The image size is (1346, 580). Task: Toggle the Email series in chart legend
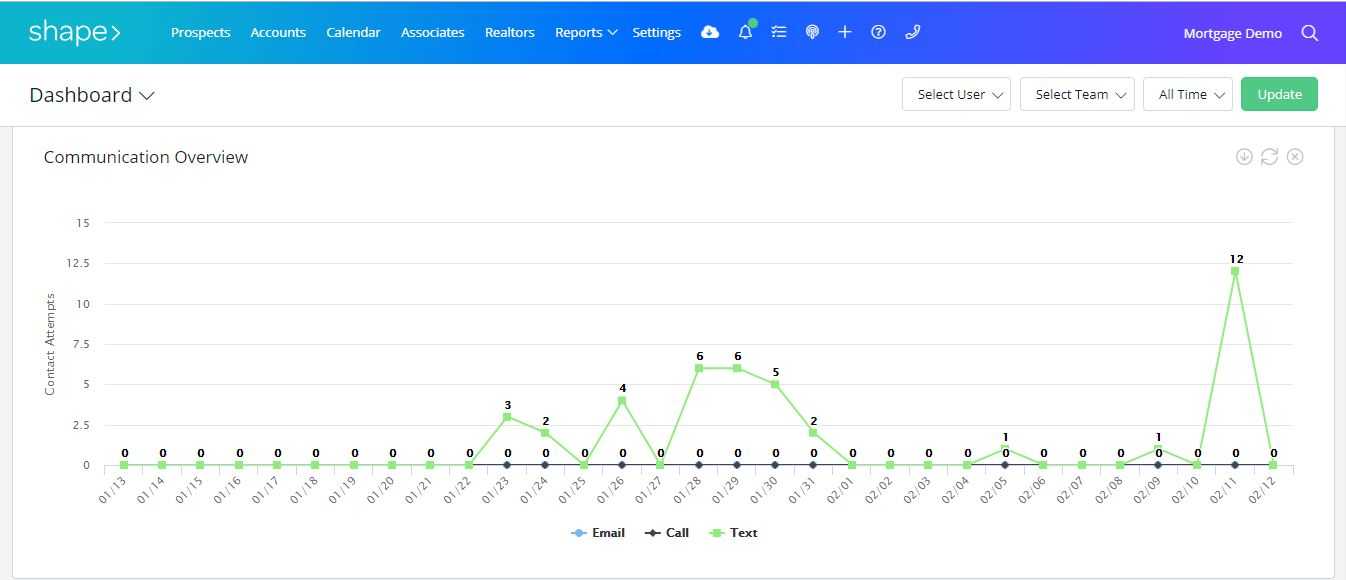coord(598,533)
